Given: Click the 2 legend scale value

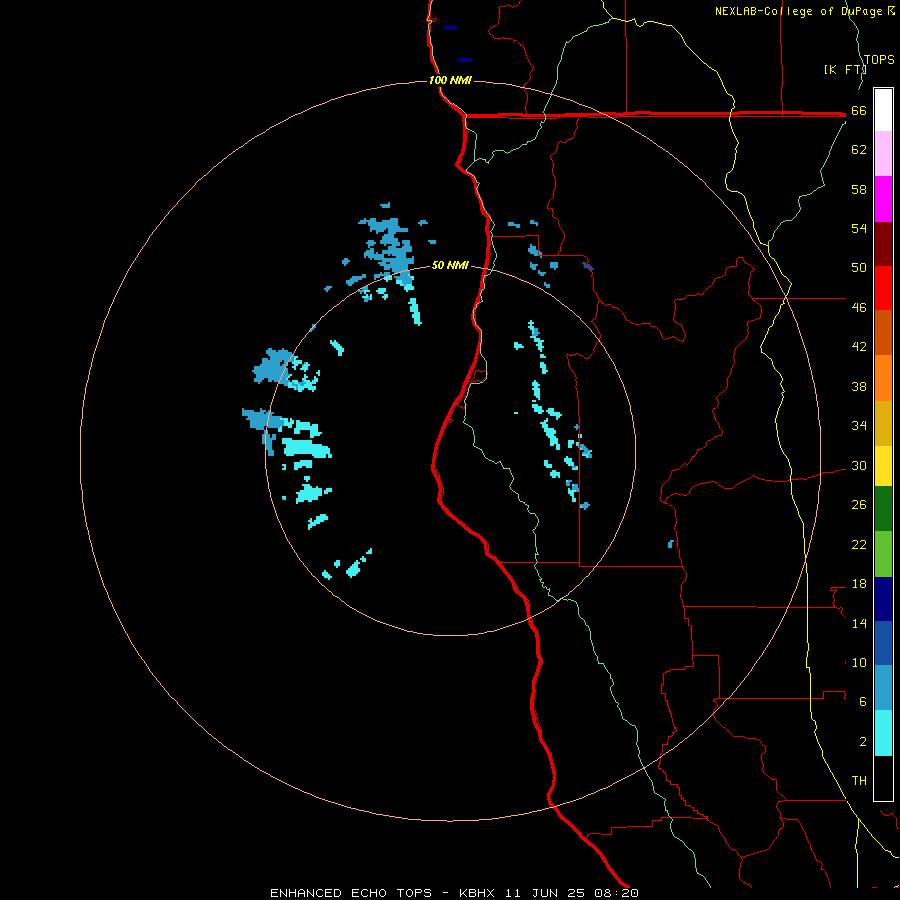Looking at the screenshot, I should pyautogui.click(x=863, y=742).
